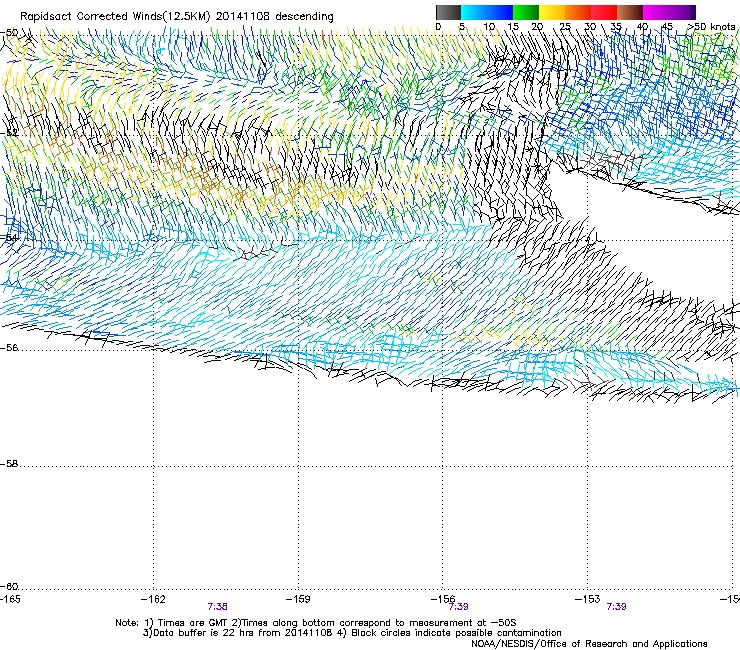Click the magenta 40-45 knots legend swatch
The image size is (740, 650).
[x=656, y=12]
